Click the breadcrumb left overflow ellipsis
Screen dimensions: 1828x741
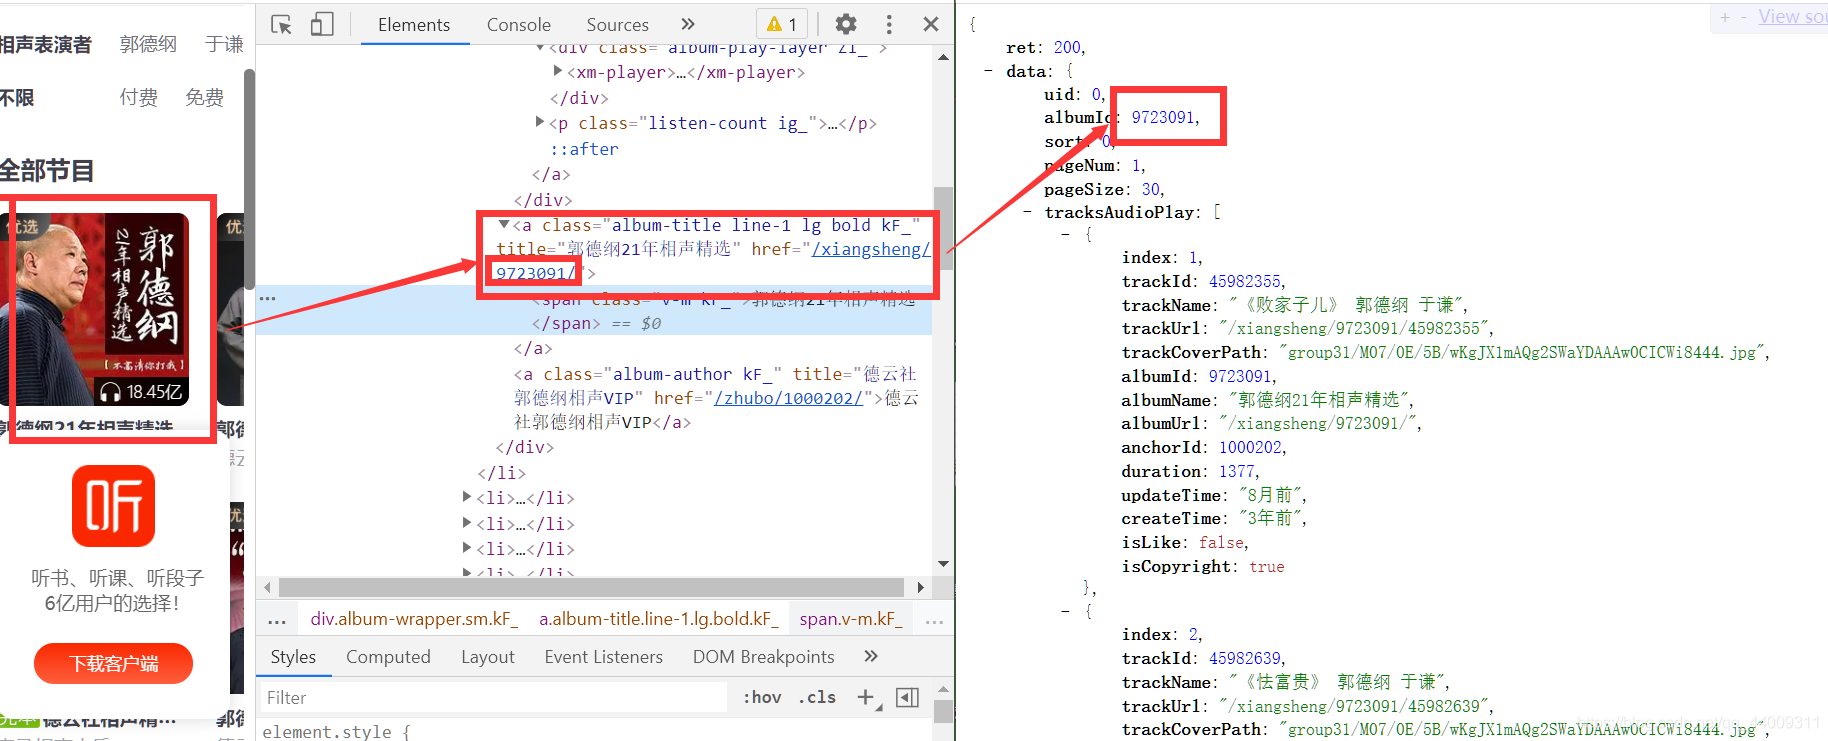277,620
